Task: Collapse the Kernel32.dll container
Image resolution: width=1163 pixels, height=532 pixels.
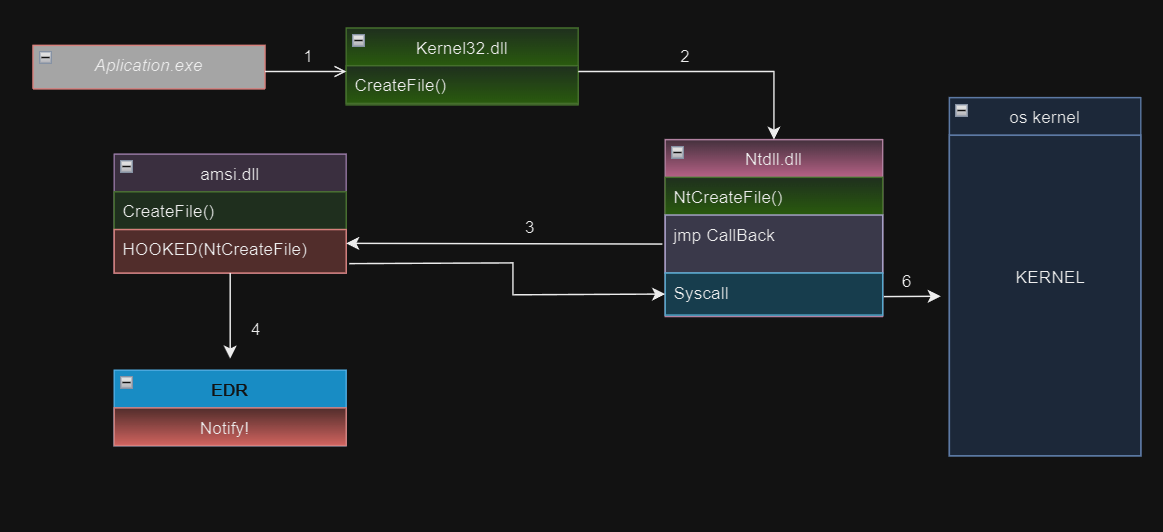Action: (358, 41)
